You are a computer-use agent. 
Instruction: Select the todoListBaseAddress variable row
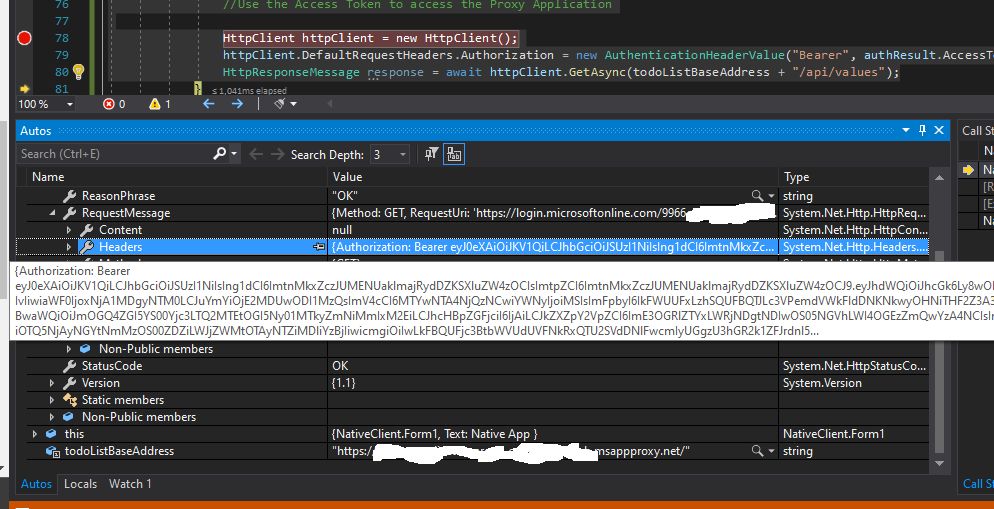pyautogui.click(x=472, y=451)
